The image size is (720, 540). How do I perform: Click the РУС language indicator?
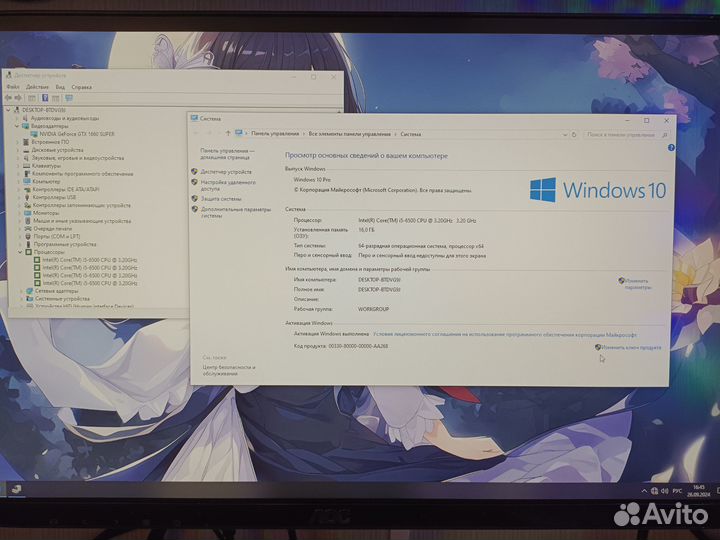[x=677, y=491]
